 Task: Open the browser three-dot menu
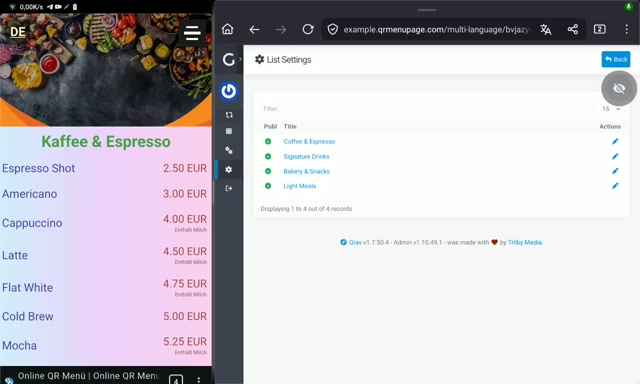pyautogui.click(x=627, y=29)
